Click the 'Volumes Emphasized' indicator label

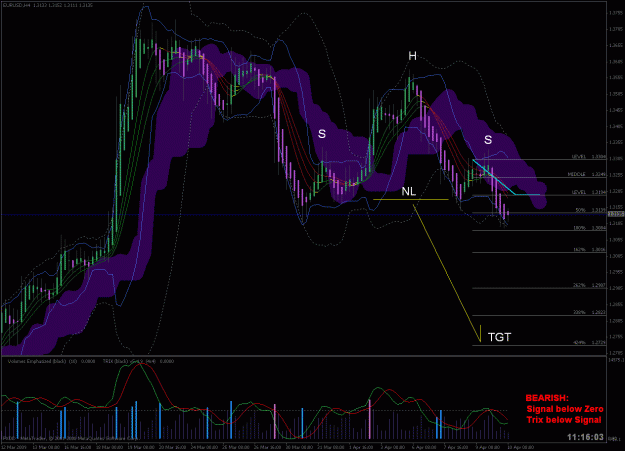tap(37, 361)
